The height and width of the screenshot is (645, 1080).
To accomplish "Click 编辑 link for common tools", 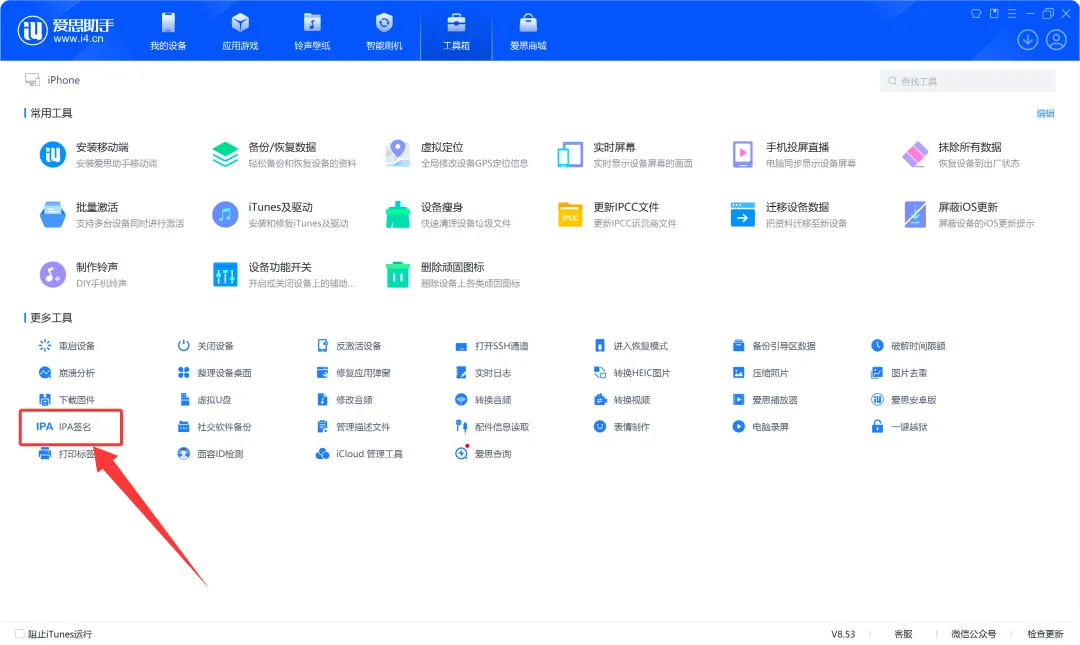I will click(x=1045, y=113).
